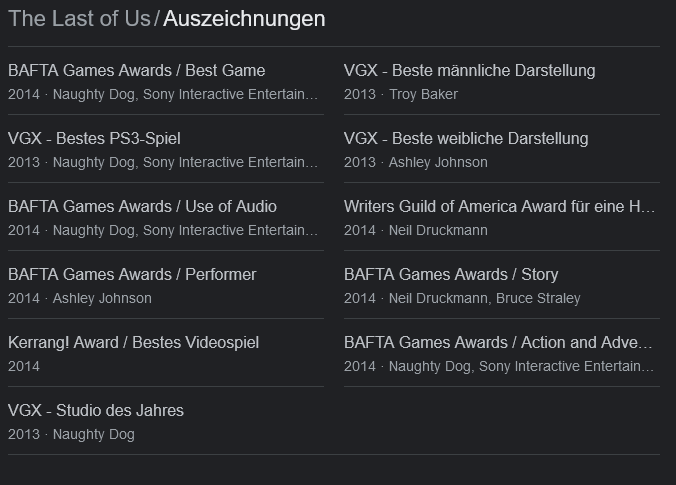Open BAFTA Games Awards / Use of Audio
Screen dimensions: 676x485
(142, 207)
